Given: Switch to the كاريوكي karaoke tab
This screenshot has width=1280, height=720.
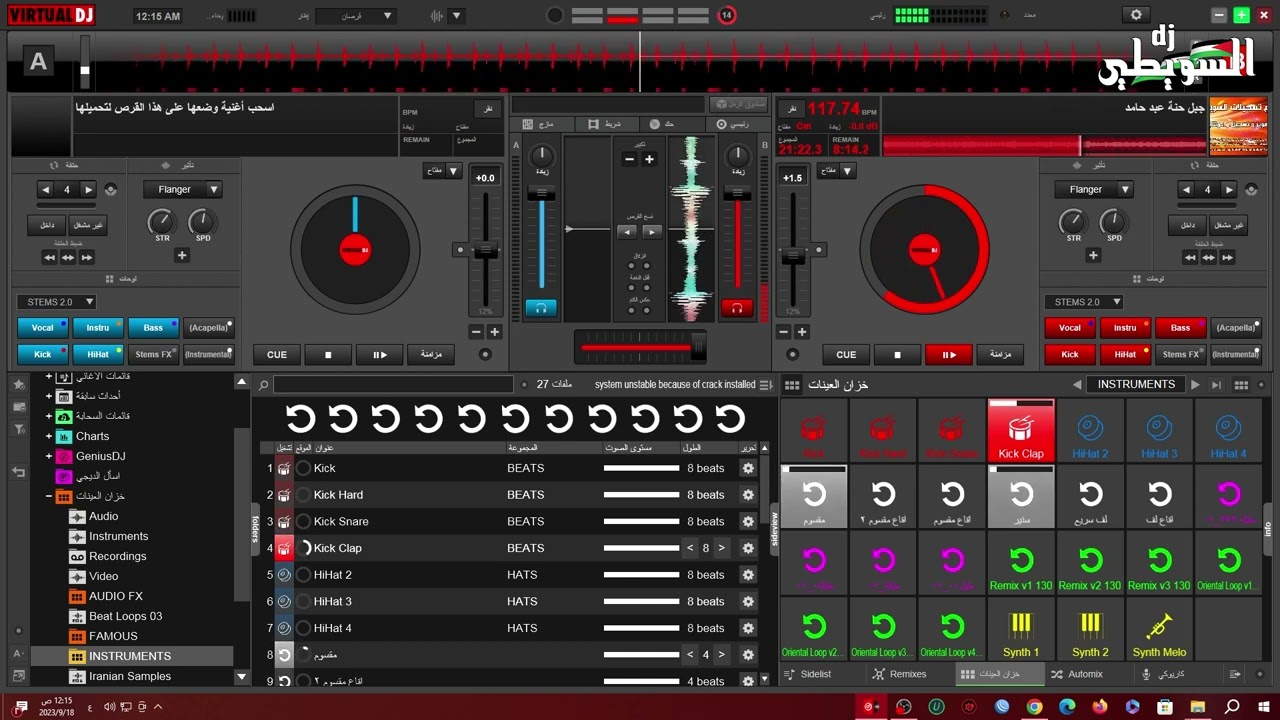Looking at the screenshot, I should click(1163, 675).
